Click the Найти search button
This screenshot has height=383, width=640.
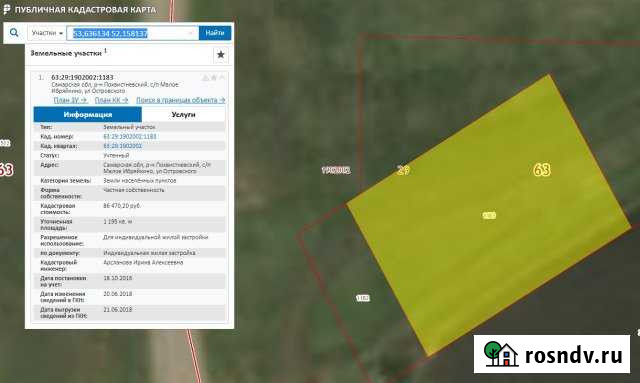click(215, 33)
